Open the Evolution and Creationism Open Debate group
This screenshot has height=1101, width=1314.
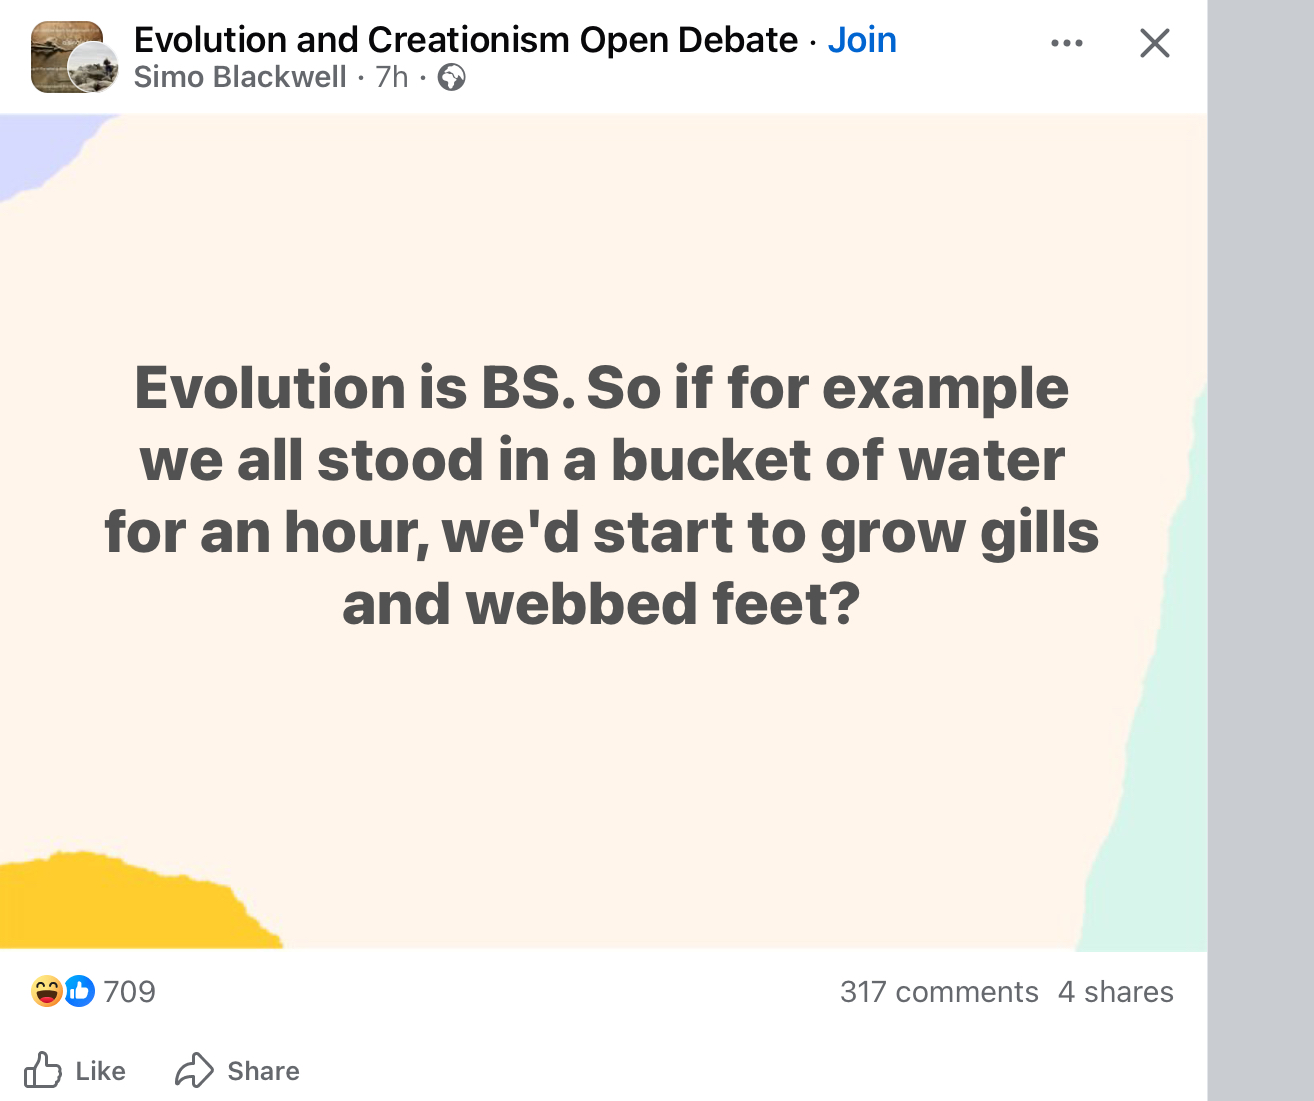point(465,40)
